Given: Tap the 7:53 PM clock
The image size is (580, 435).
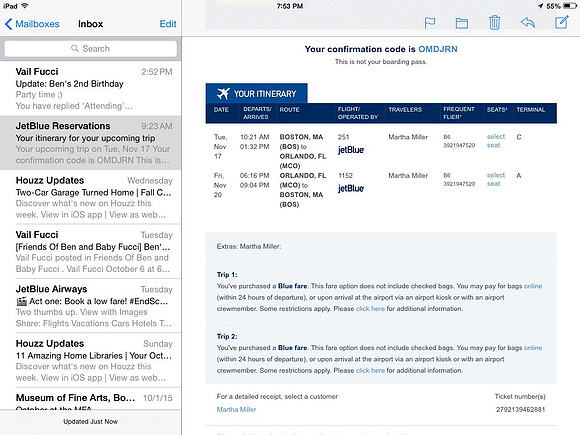Looking at the screenshot, I should [290, 6].
